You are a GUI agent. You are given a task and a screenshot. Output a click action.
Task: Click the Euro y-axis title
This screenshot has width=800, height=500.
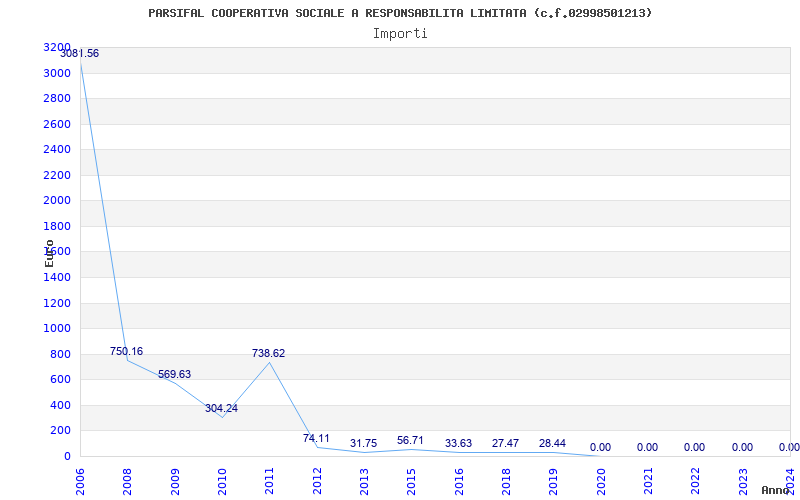pos(49,252)
